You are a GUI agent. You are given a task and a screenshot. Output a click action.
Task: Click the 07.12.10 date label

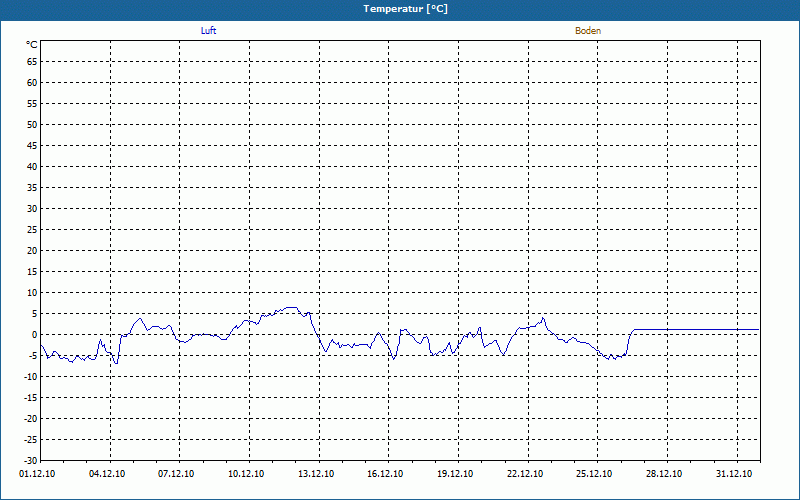pos(176,474)
